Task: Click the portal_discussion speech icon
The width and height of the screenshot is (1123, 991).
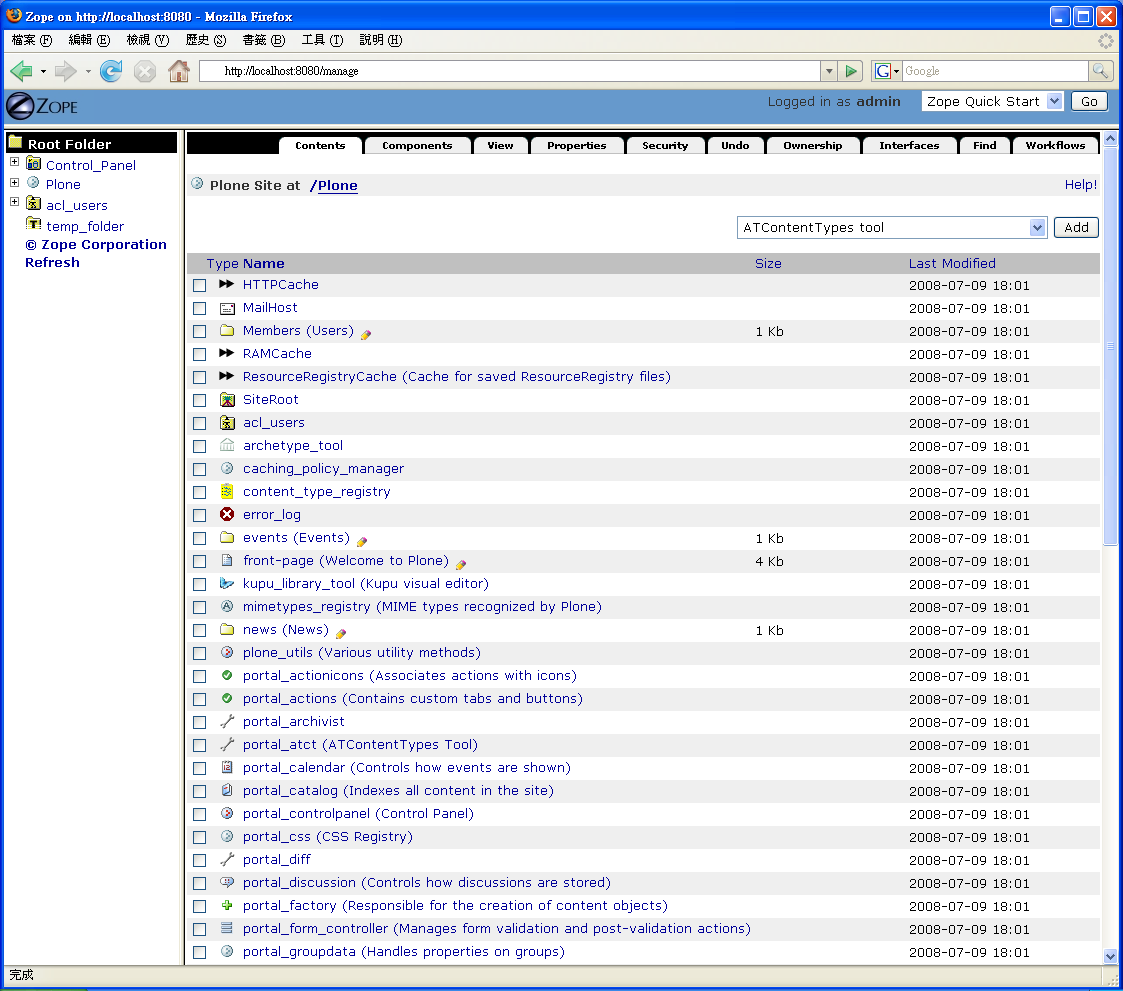Action: 227,882
